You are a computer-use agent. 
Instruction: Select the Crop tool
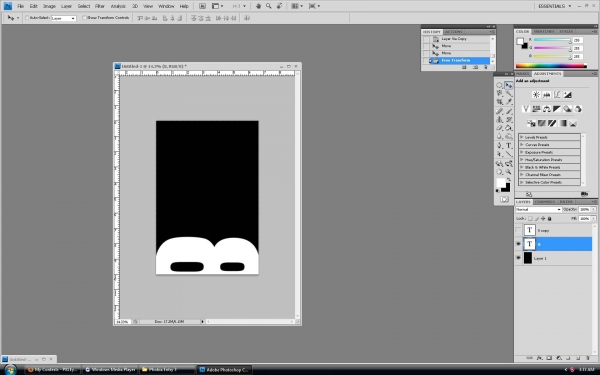(x=499, y=102)
